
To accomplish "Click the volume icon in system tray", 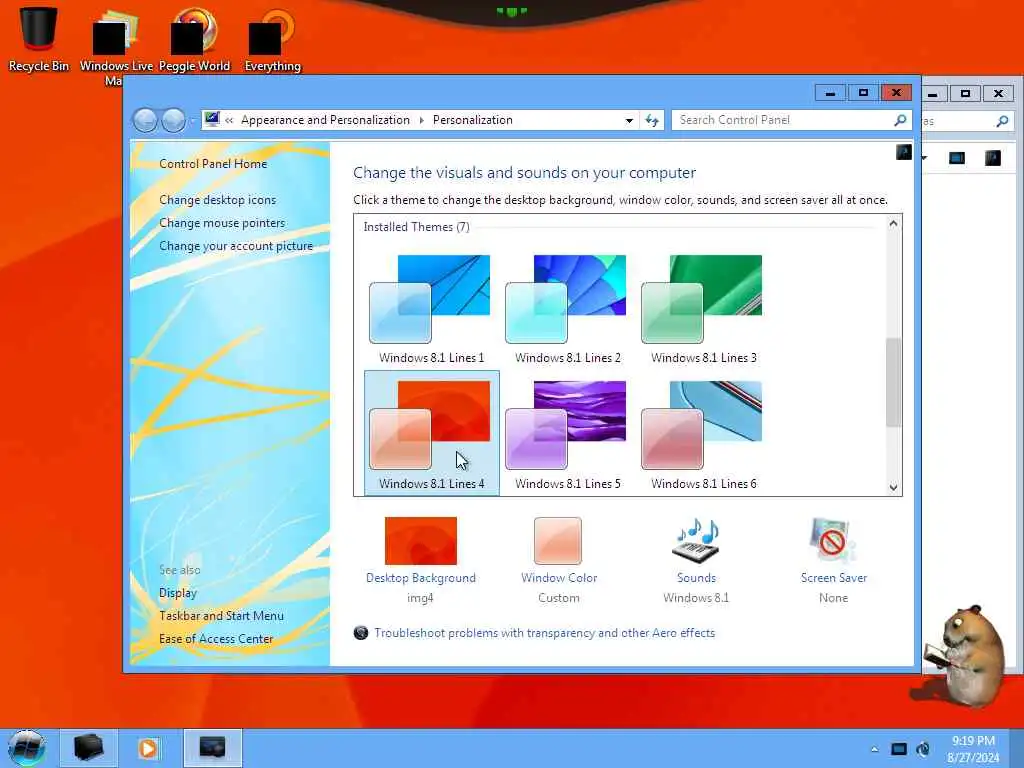I will coord(923,749).
